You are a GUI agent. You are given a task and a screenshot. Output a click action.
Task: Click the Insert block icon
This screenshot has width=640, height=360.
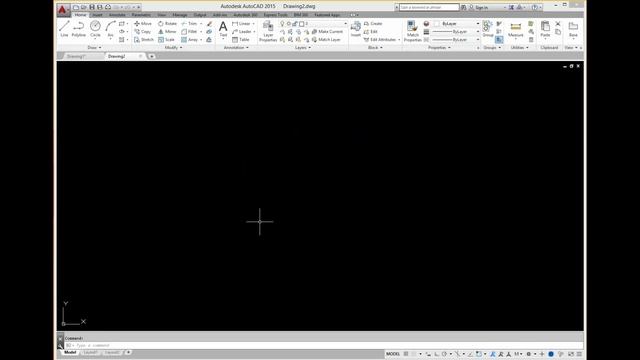pyautogui.click(x=356, y=29)
